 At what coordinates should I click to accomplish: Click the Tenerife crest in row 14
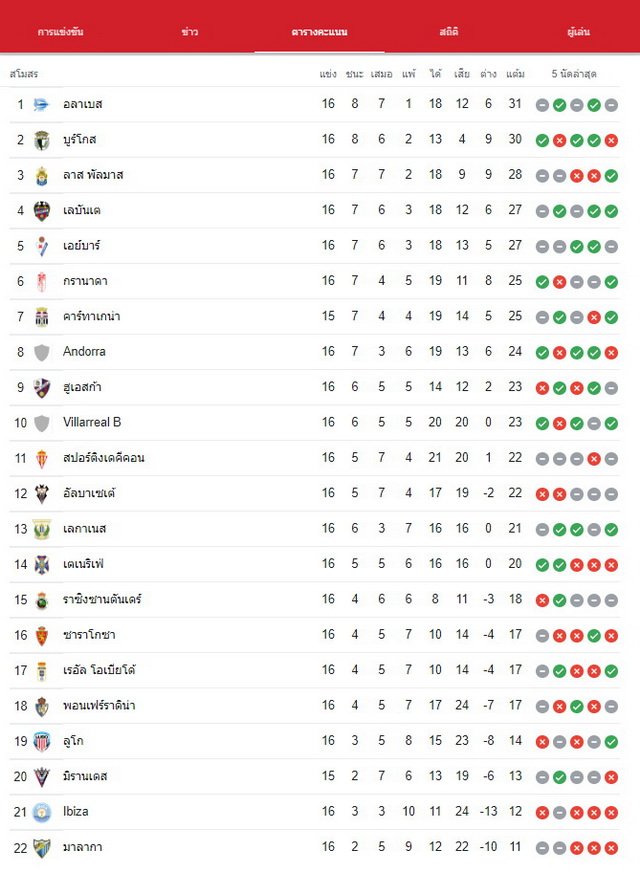click(x=42, y=565)
